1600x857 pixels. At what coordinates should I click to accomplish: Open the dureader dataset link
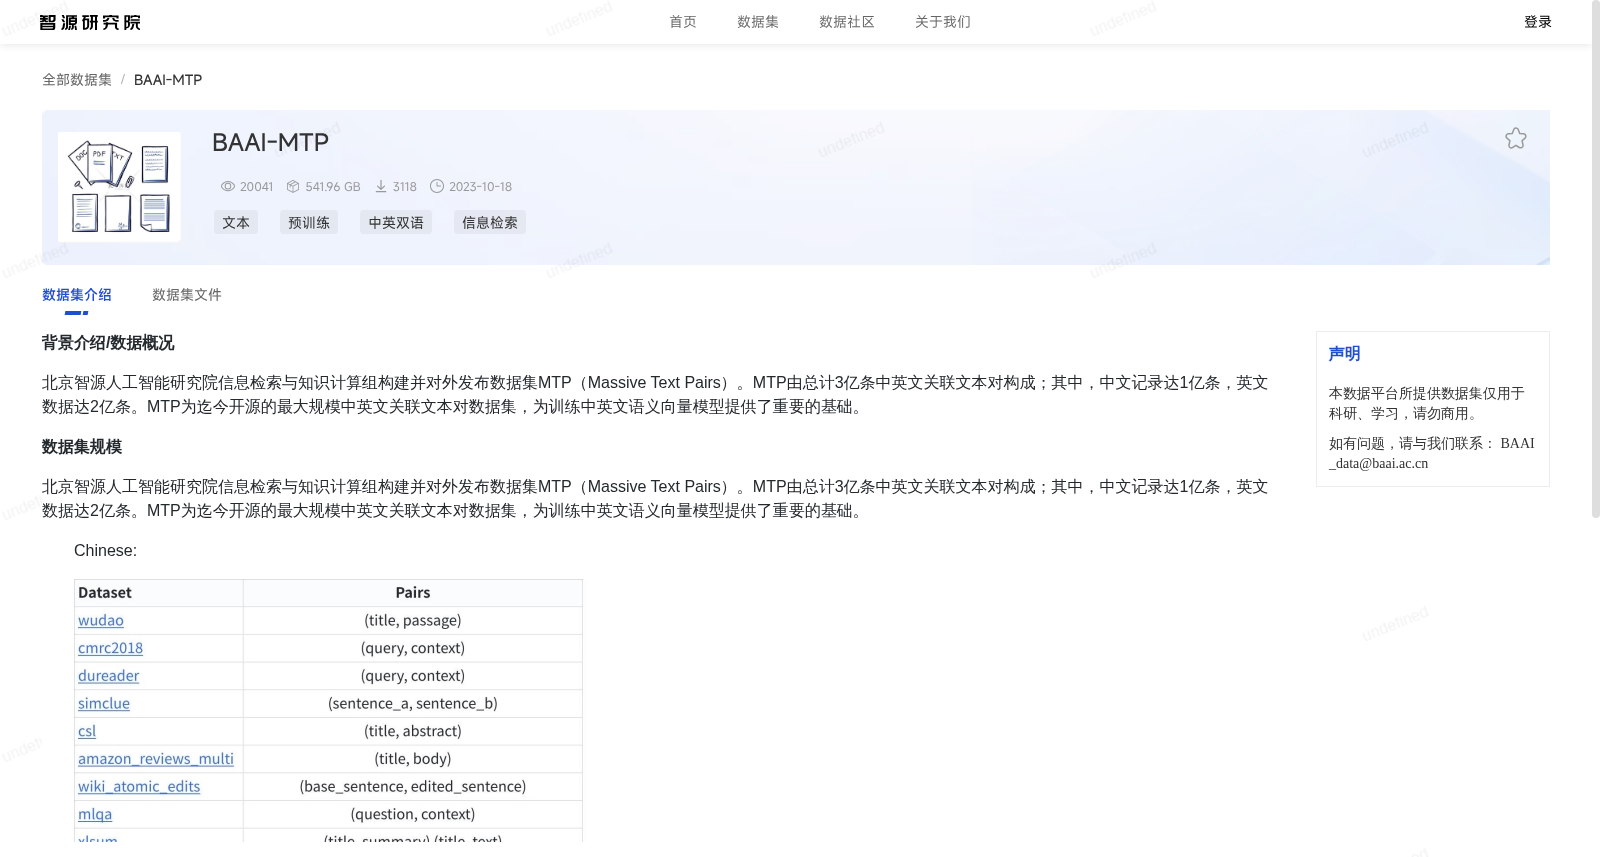(x=108, y=676)
